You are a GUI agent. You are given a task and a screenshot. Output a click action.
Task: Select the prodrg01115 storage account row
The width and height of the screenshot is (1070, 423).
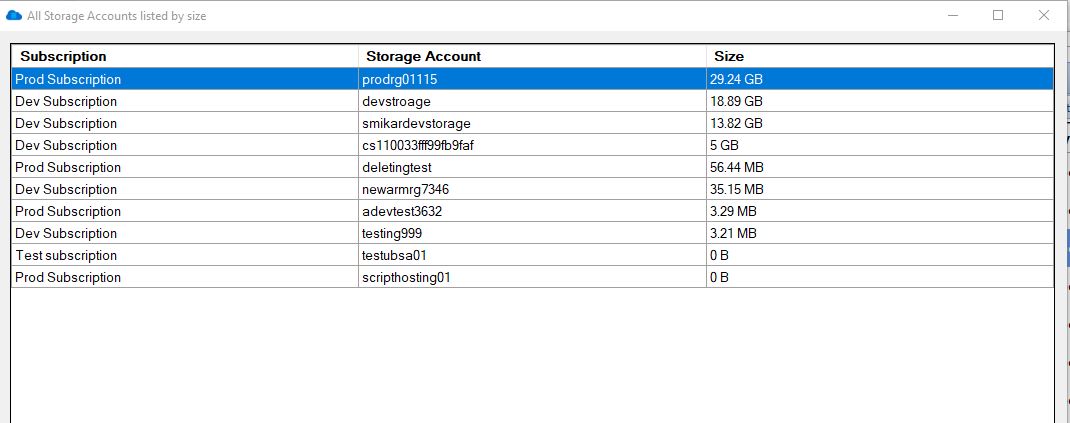point(532,79)
